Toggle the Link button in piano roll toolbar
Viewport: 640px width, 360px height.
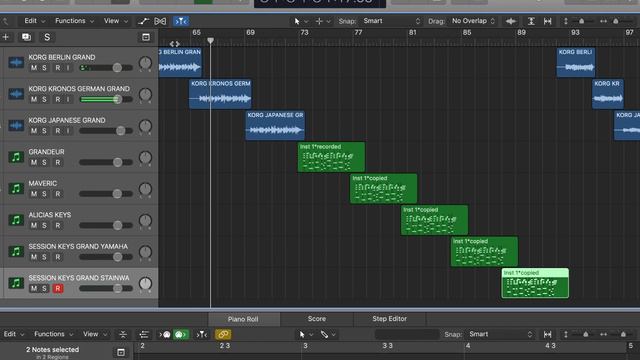(x=223, y=335)
